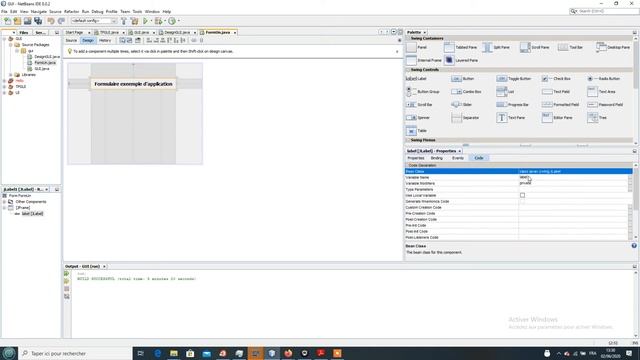Image resolution: width=640 pixels, height=360 pixels.
Task: Pick the Desktop Pane palette component
Action: pyautogui.click(x=613, y=47)
